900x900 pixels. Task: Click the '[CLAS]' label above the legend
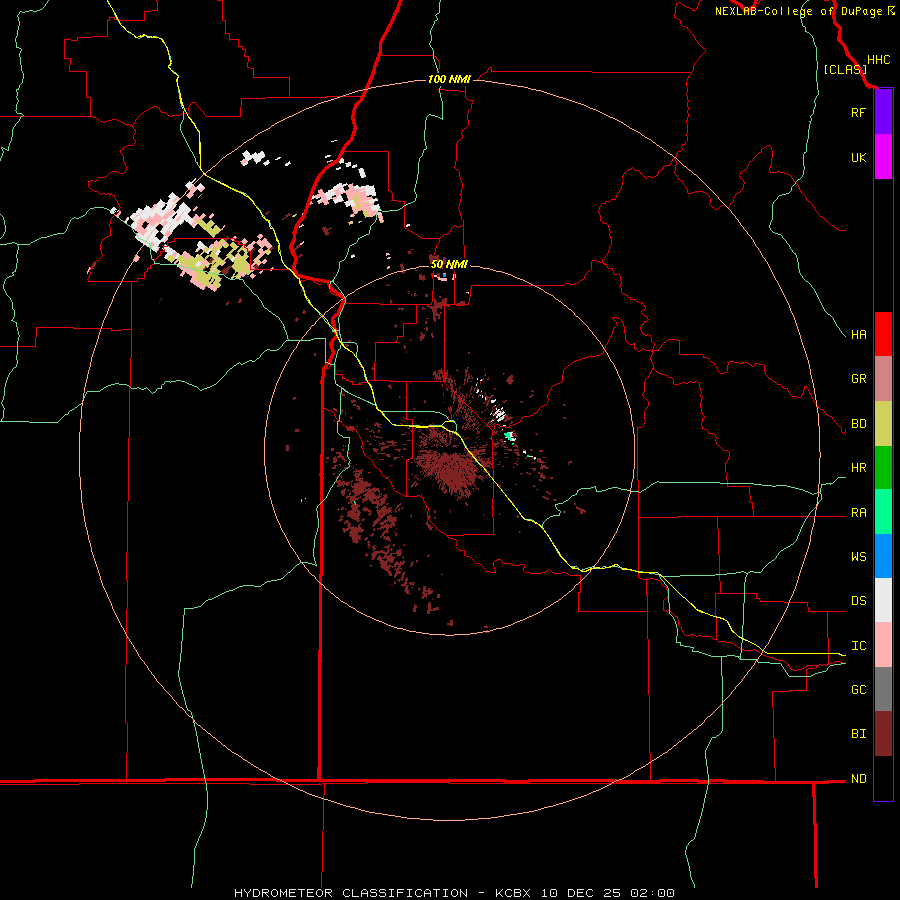845,70
